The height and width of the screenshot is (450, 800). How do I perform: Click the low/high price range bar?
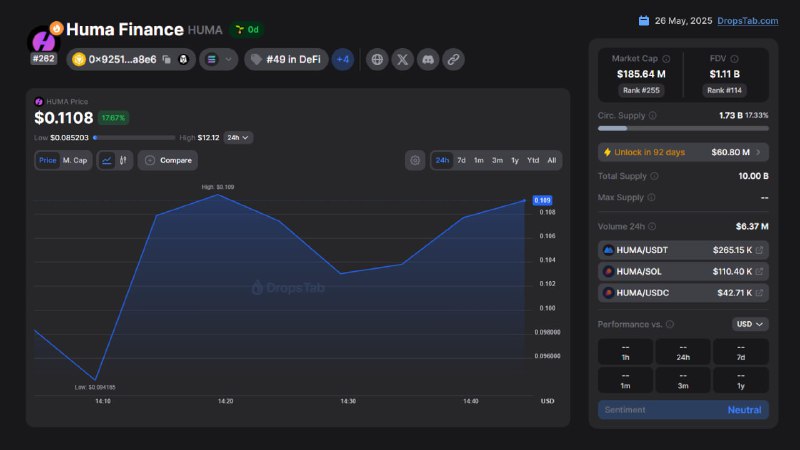pyautogui.click(x=134, y=138)
